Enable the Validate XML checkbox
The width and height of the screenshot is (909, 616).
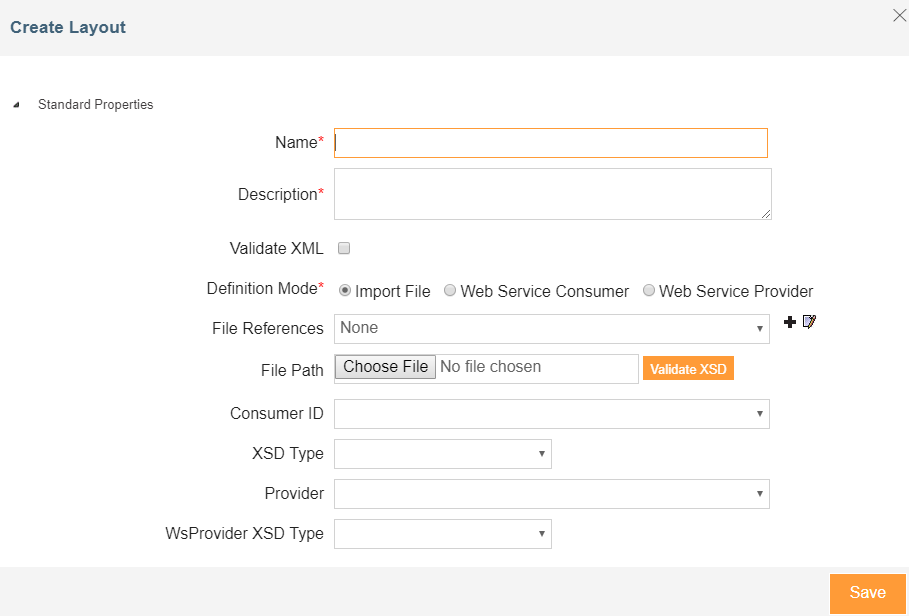click(343, 248)
